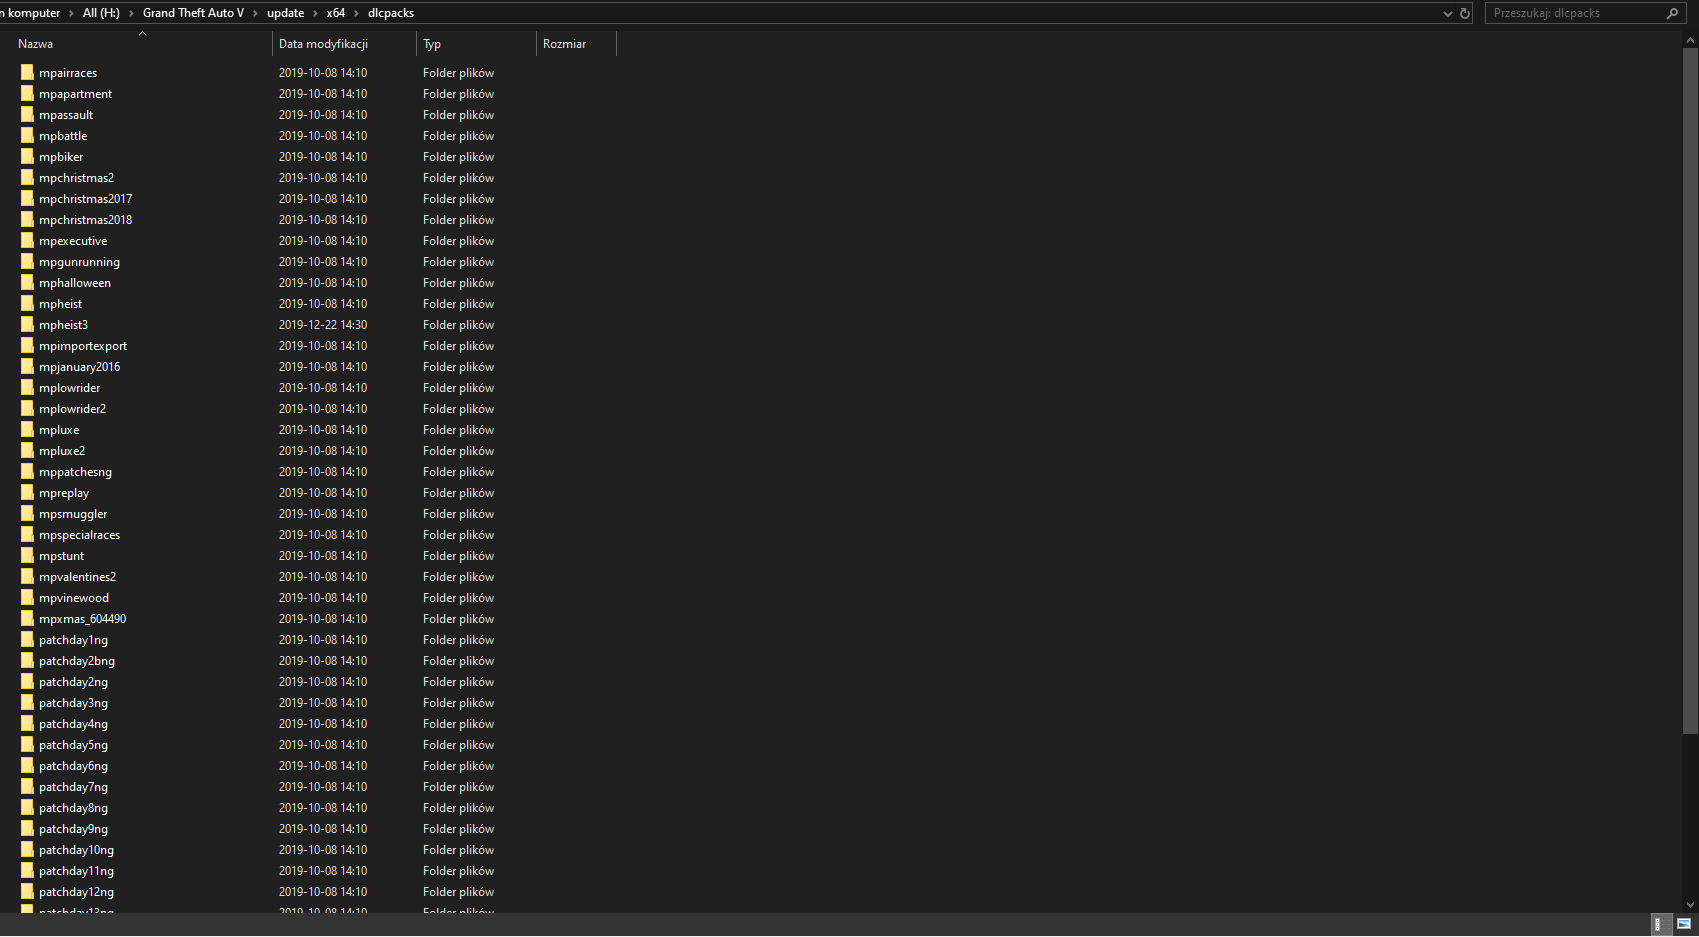
Task: Select the patchday2ng folder name
Action: [73, 682]
